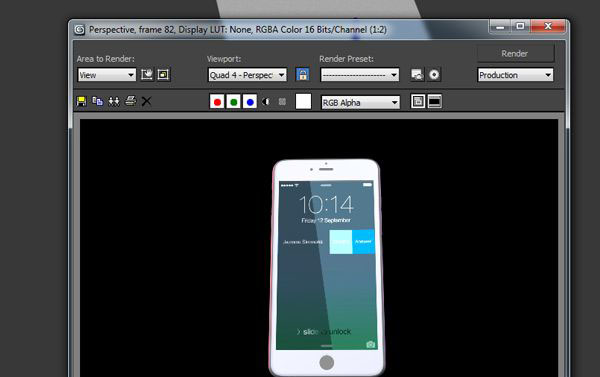Image resolution: width=600 pixels, height=377 pixels.
Task: Click the Auto Region Selected icon
Action: pyautogui.click(x=163, y=75)
